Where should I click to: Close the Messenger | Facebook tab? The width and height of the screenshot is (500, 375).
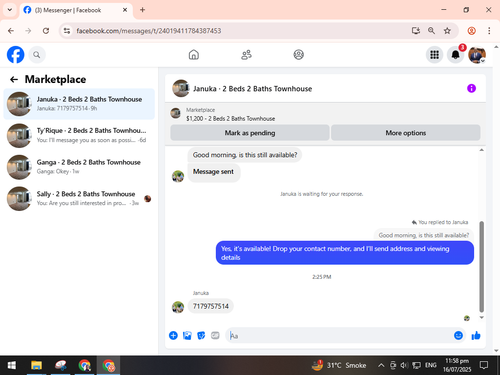(125, 10)
